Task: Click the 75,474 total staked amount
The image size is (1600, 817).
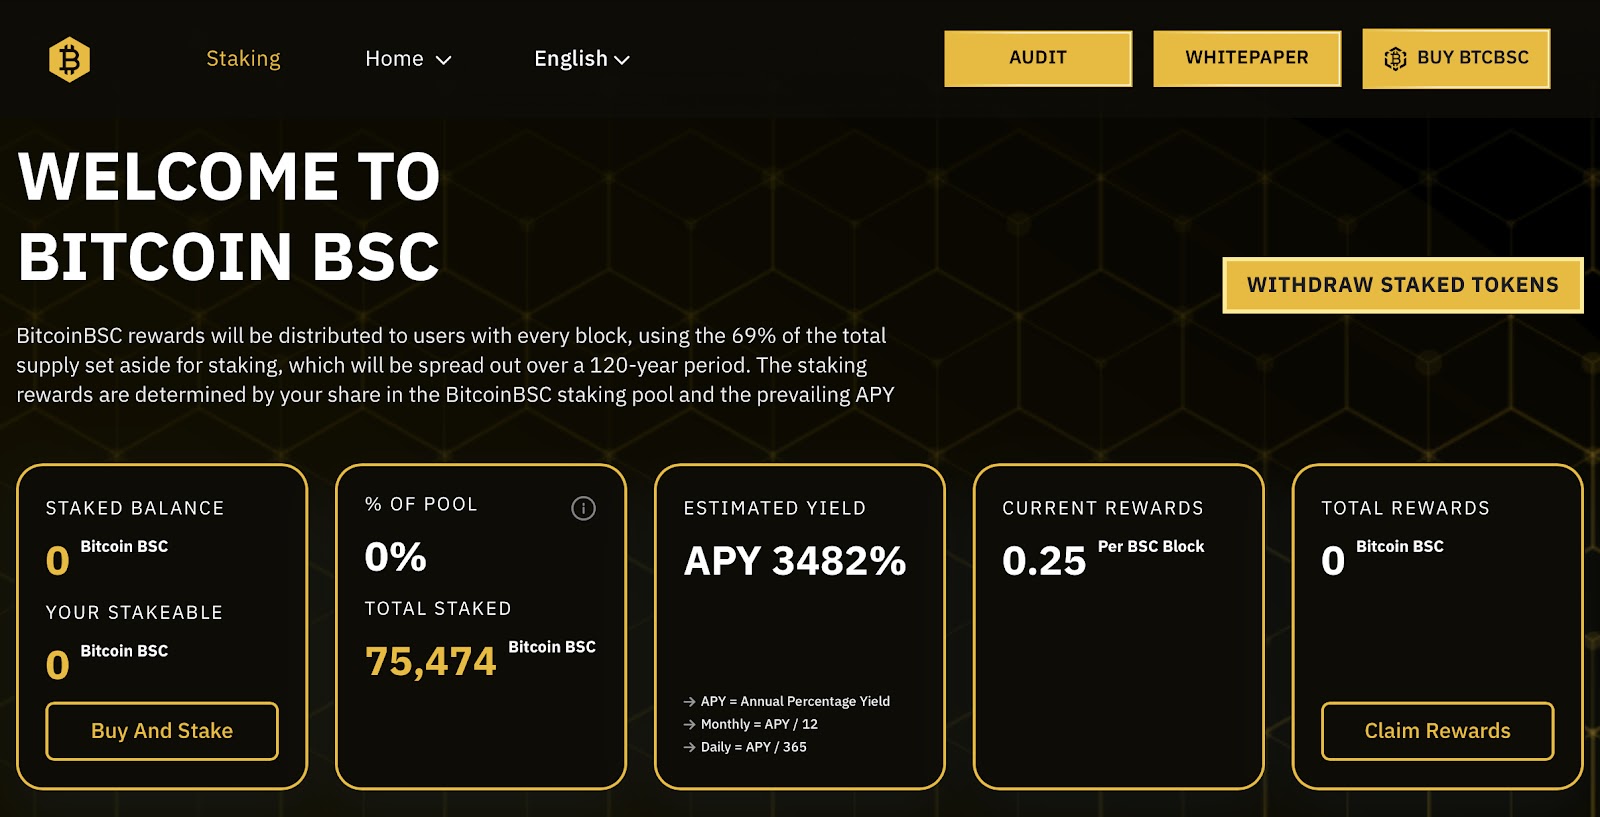Action: click(x=430, y=661)
